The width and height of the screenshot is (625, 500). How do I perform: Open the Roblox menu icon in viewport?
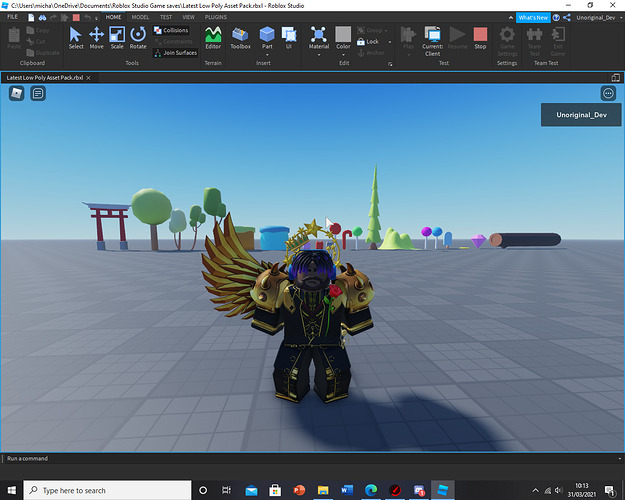pos(16,93)
